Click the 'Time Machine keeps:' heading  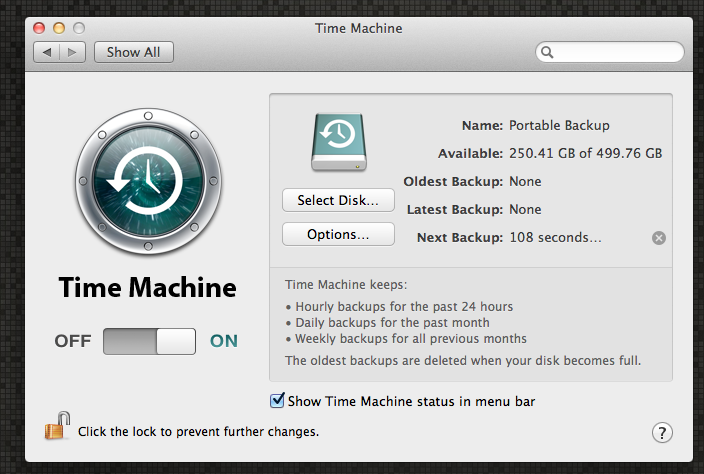tap(346, 285)
